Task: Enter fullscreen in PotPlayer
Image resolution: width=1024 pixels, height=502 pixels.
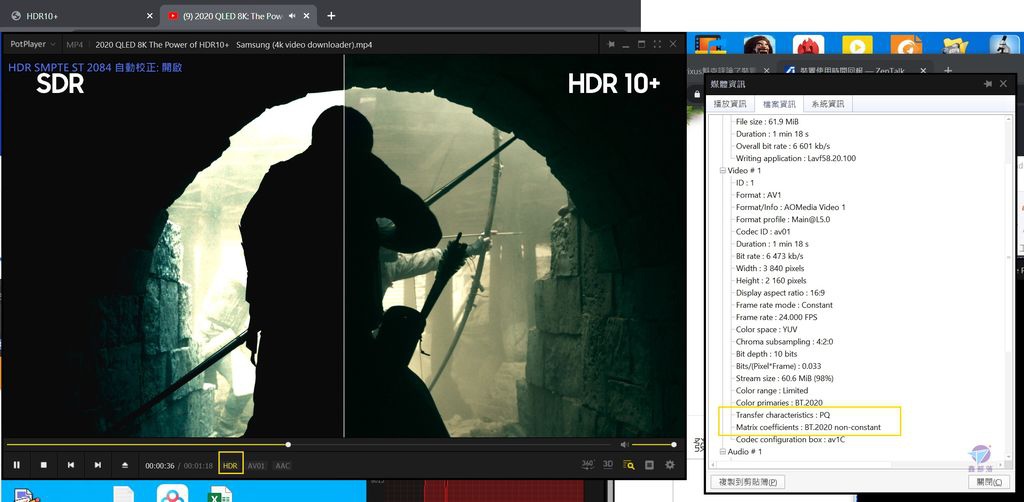Action: tap(656, 44)
